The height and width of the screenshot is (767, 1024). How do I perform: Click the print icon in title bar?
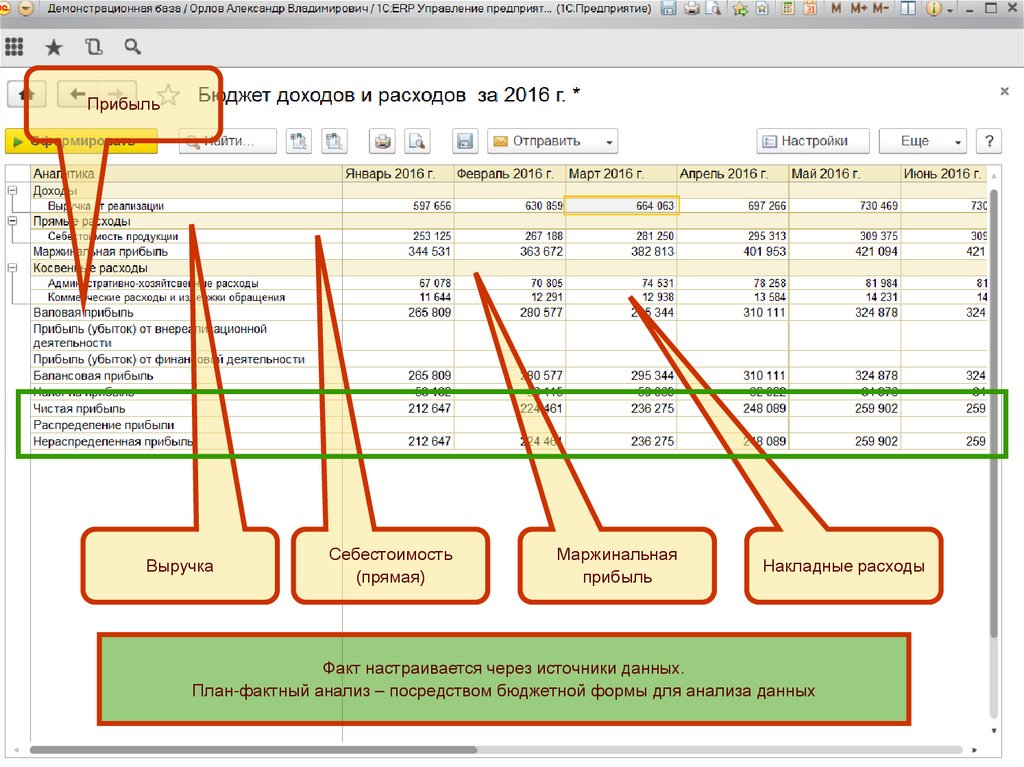click(x=692, y=8)
